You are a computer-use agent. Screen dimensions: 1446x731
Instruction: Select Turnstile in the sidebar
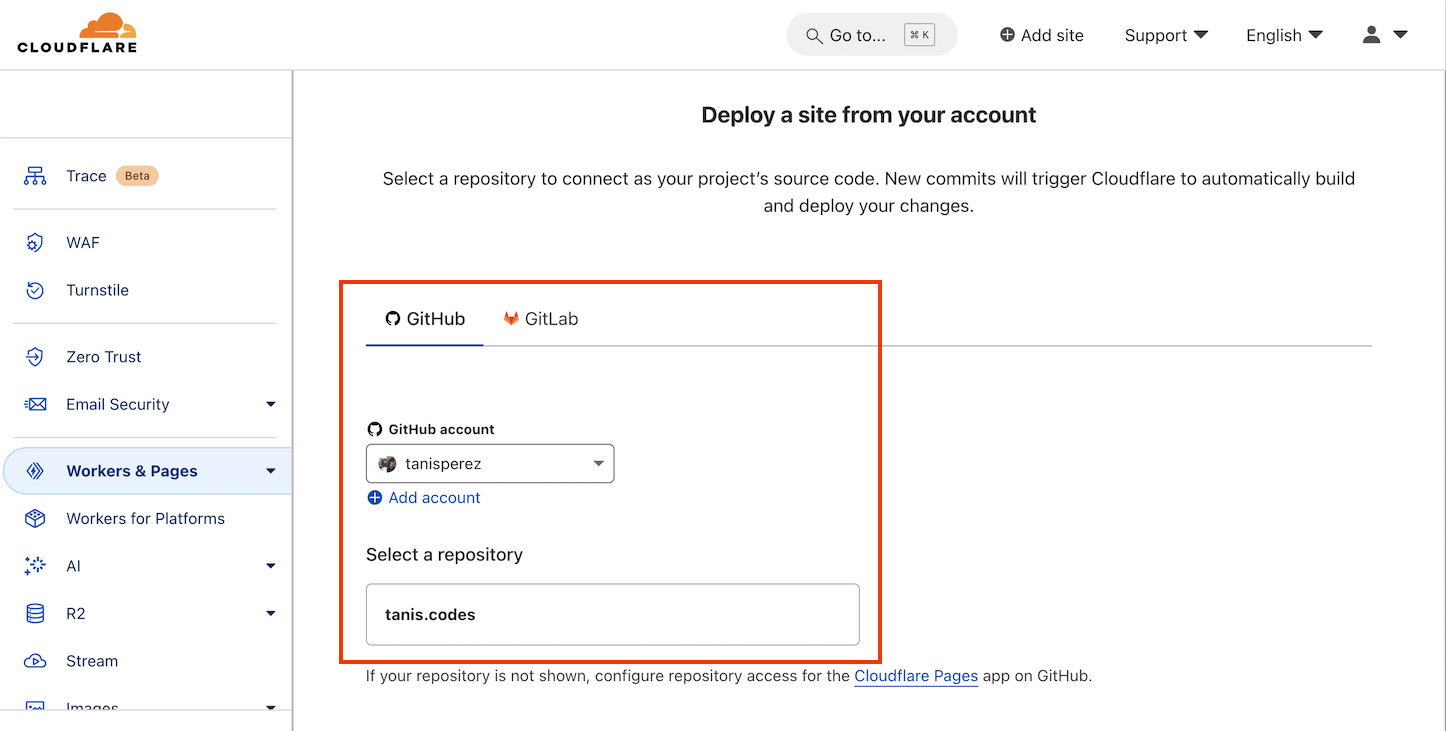tap(97, 290)
